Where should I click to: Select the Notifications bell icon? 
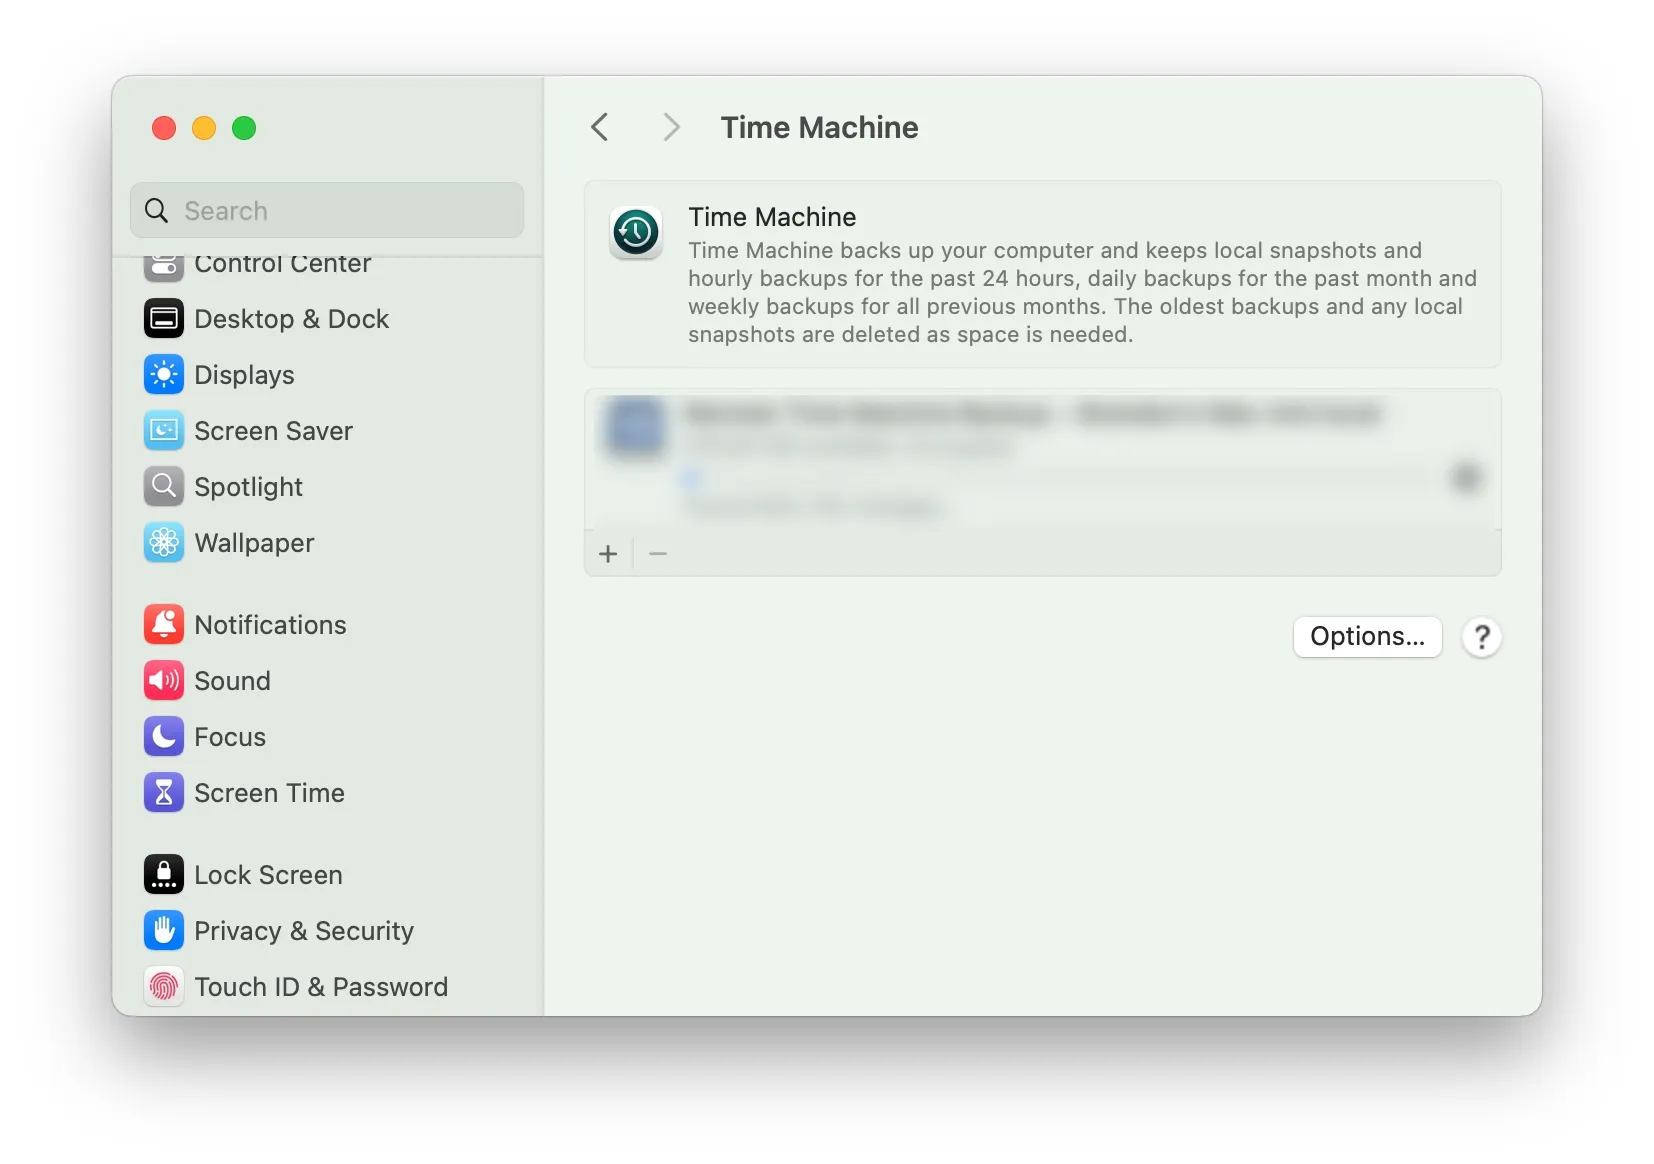pyautogui.click(x=164, y=625)
